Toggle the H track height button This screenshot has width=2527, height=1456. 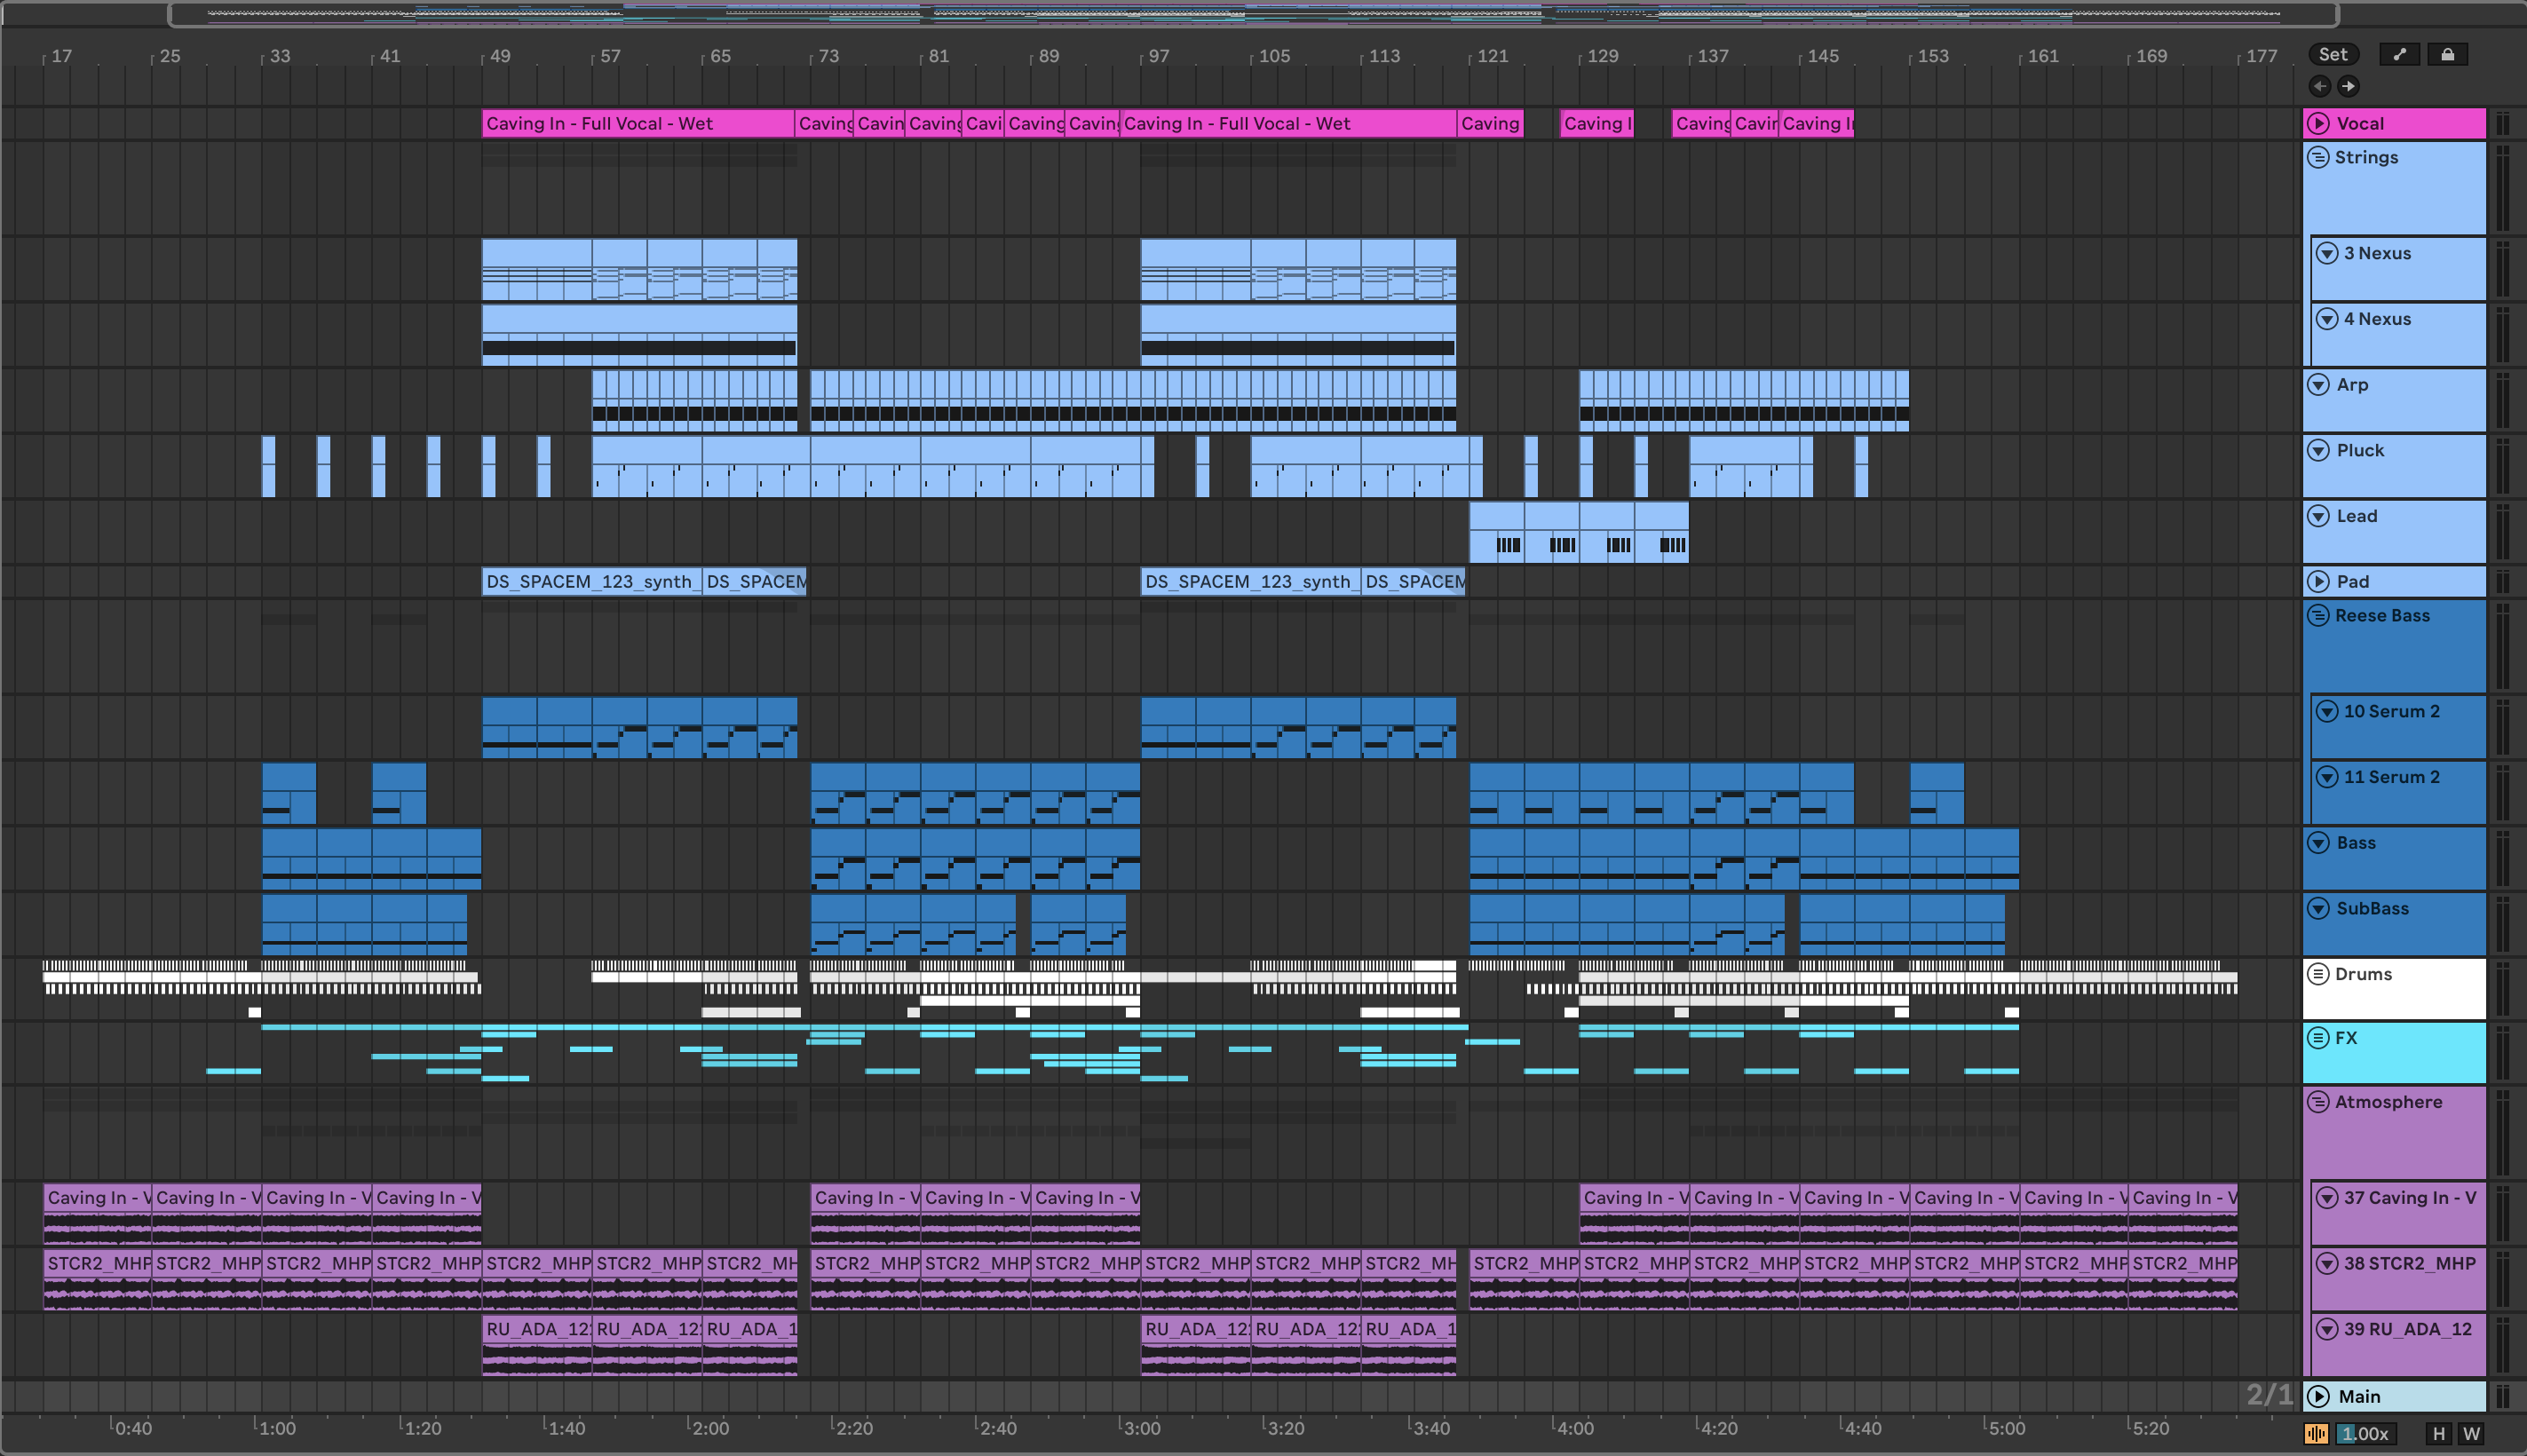coord(2439,1433)
